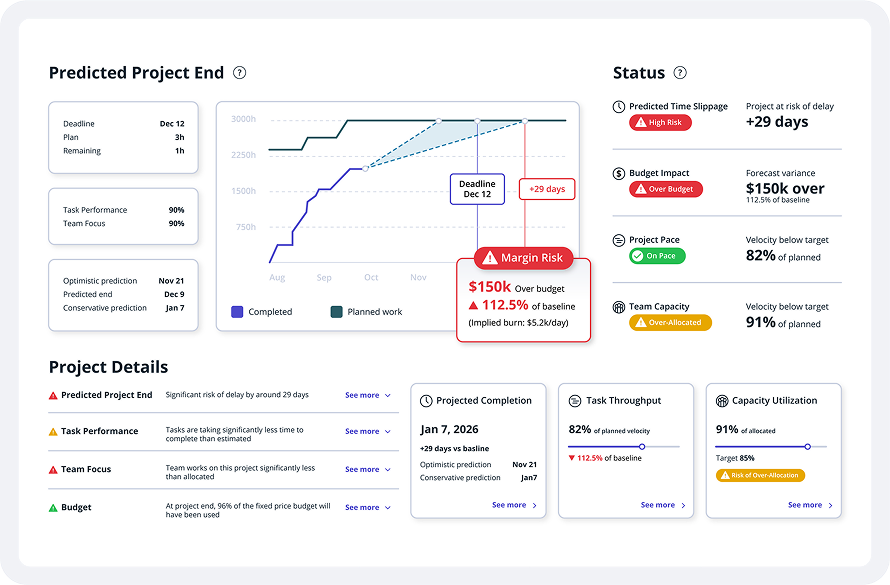Open See more on the Projected Completion card

point(509,505)
